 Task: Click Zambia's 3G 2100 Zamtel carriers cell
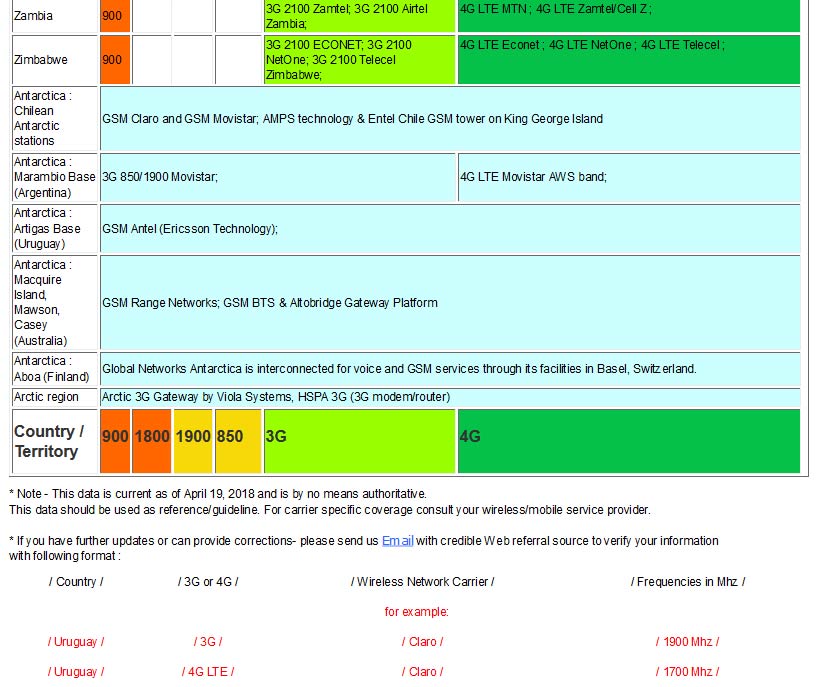pos(359,16)
